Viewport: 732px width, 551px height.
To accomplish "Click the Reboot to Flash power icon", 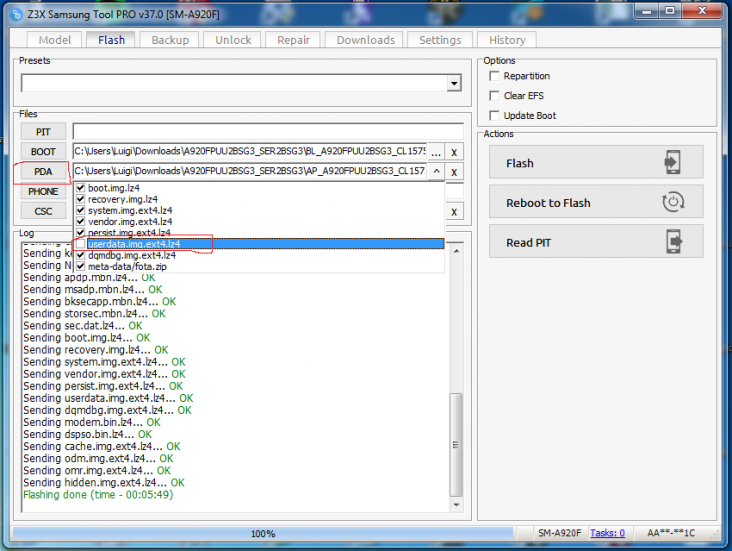I will [673, 202].
